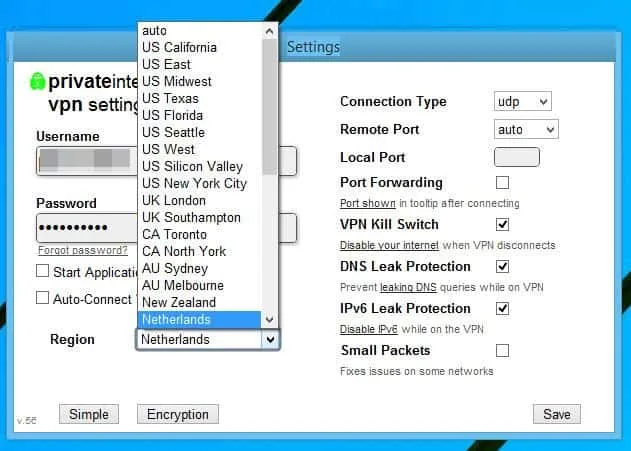Check the Start Application checkbox

(x=42, y=271)
